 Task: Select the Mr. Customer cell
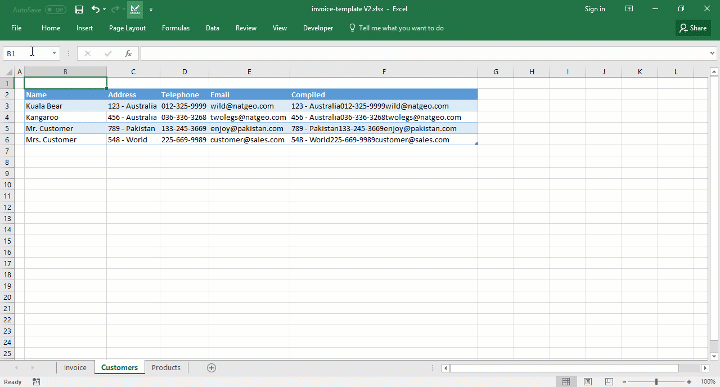(65, 129)
